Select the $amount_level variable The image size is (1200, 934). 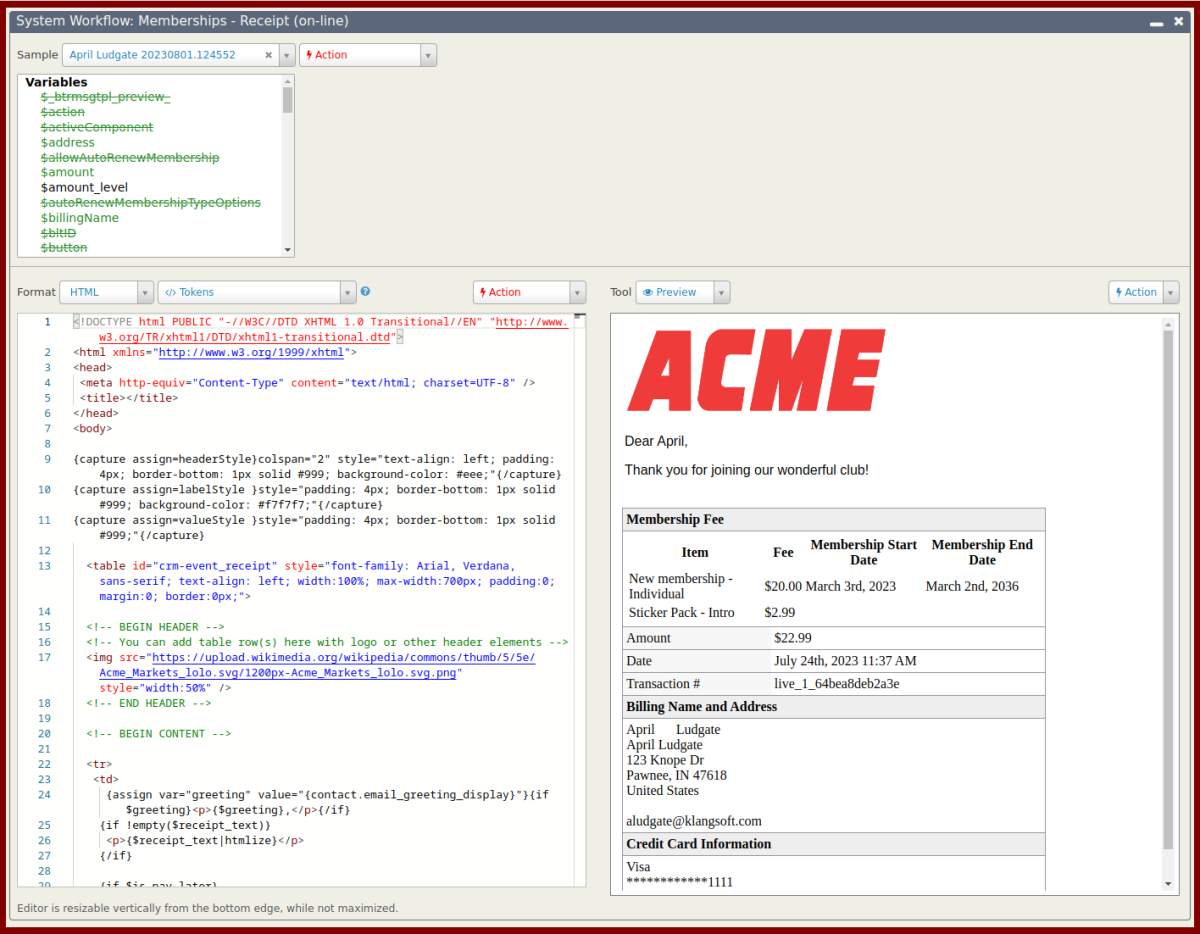pyautogui.click(x=84, y=187)
